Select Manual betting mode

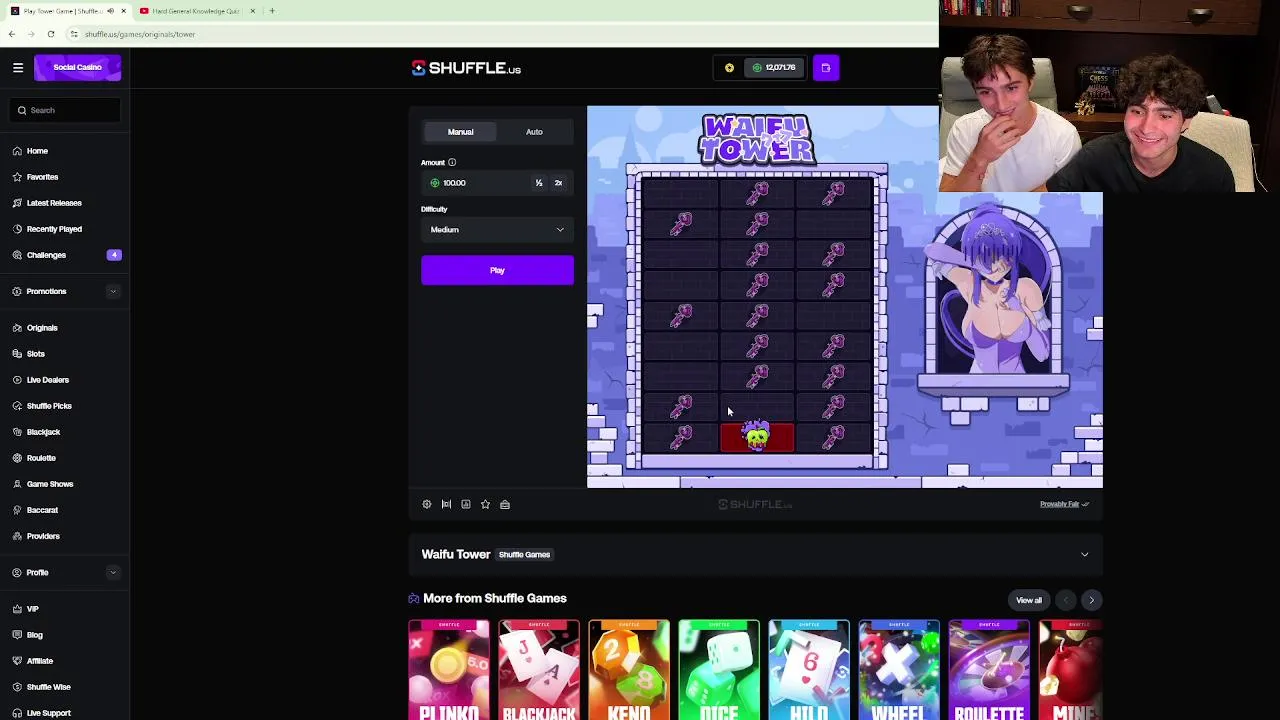tap(460, 132)
